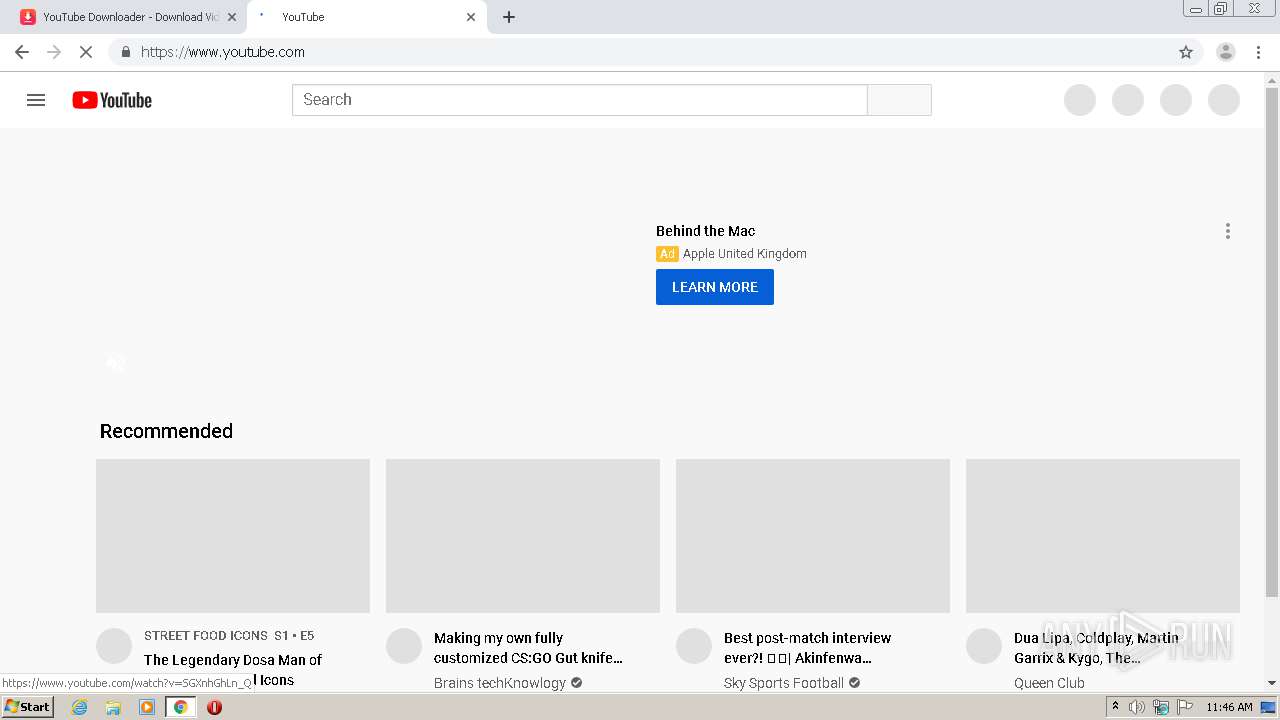The width and height of the screenshot is (1280, 720).
Task: Open the red Opera taskbar icon
Action: [x=214, y=707]
